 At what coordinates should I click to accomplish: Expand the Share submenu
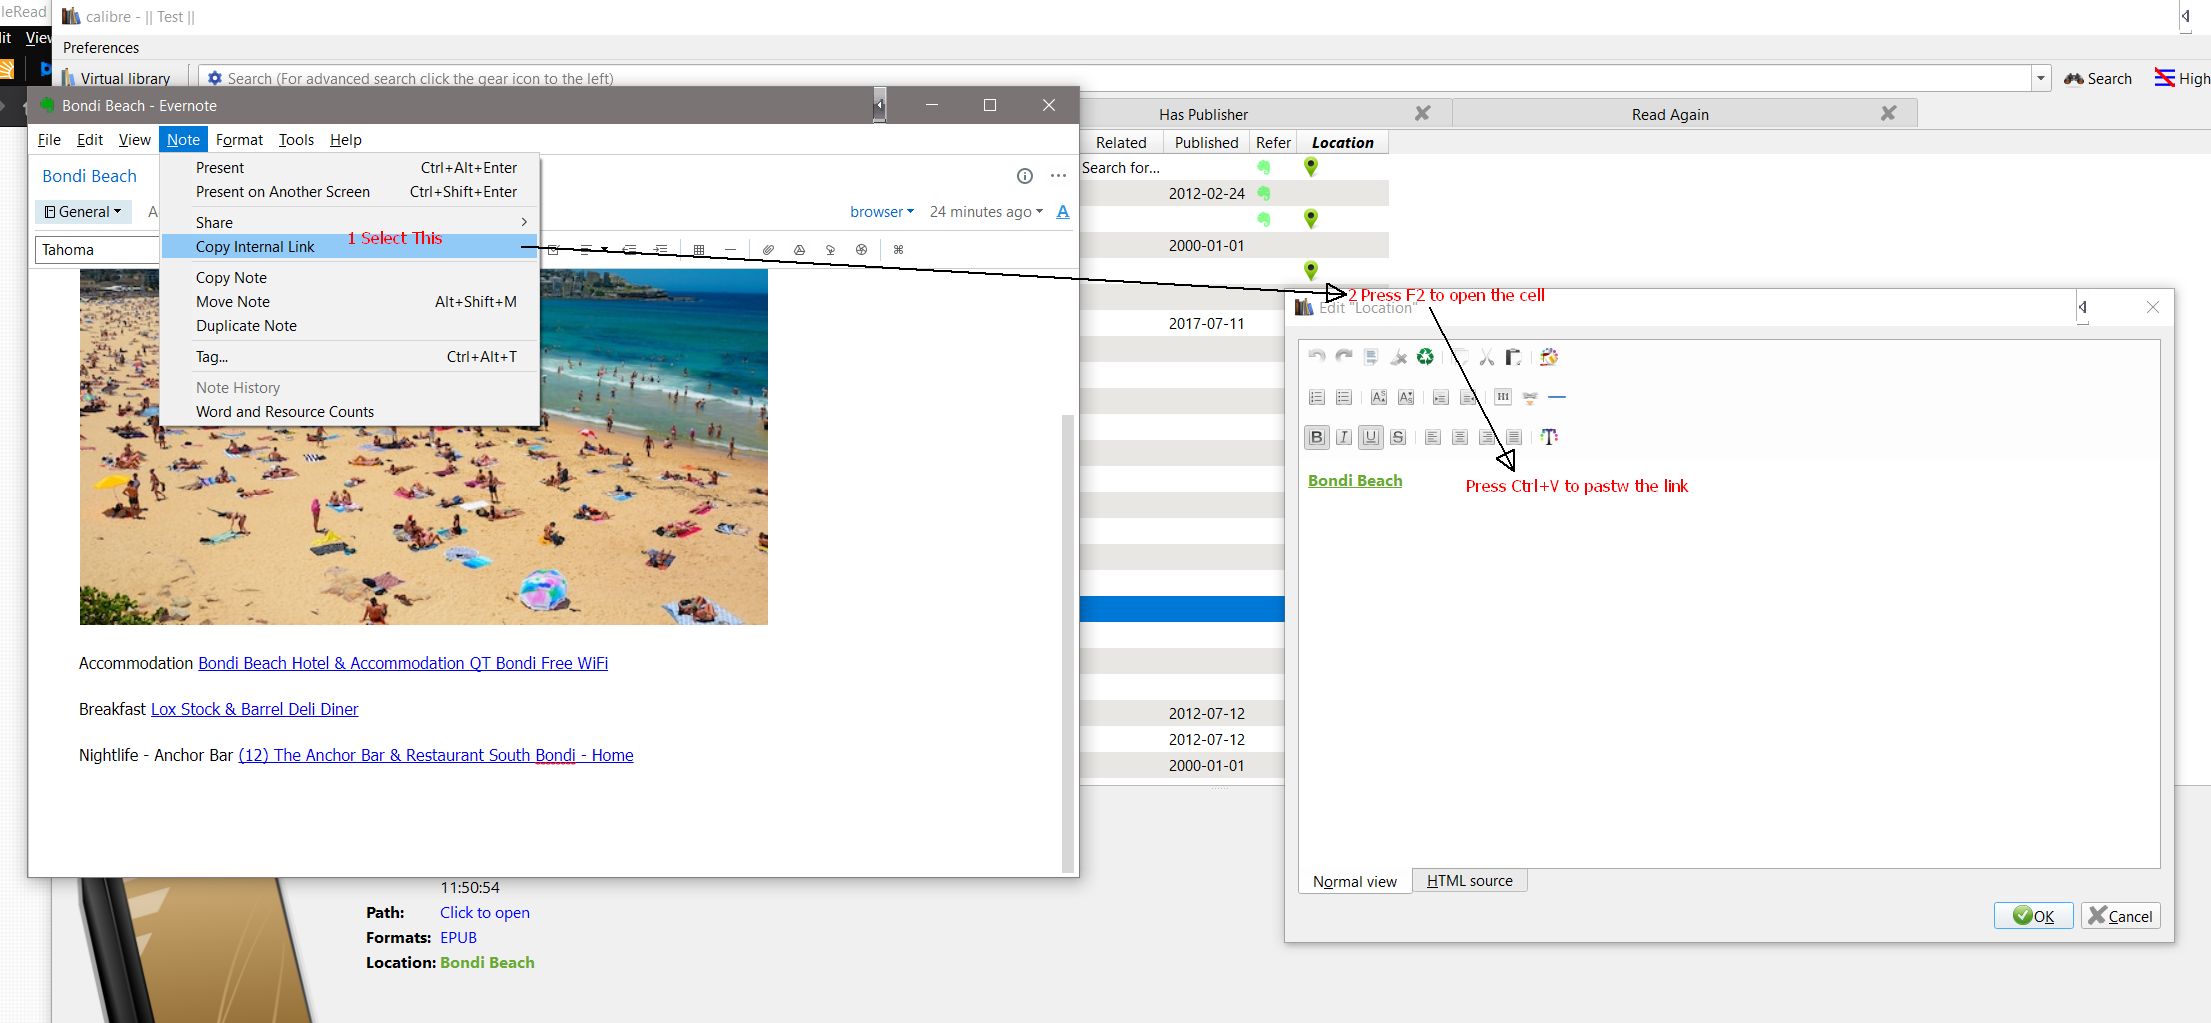tap(350, 222)
